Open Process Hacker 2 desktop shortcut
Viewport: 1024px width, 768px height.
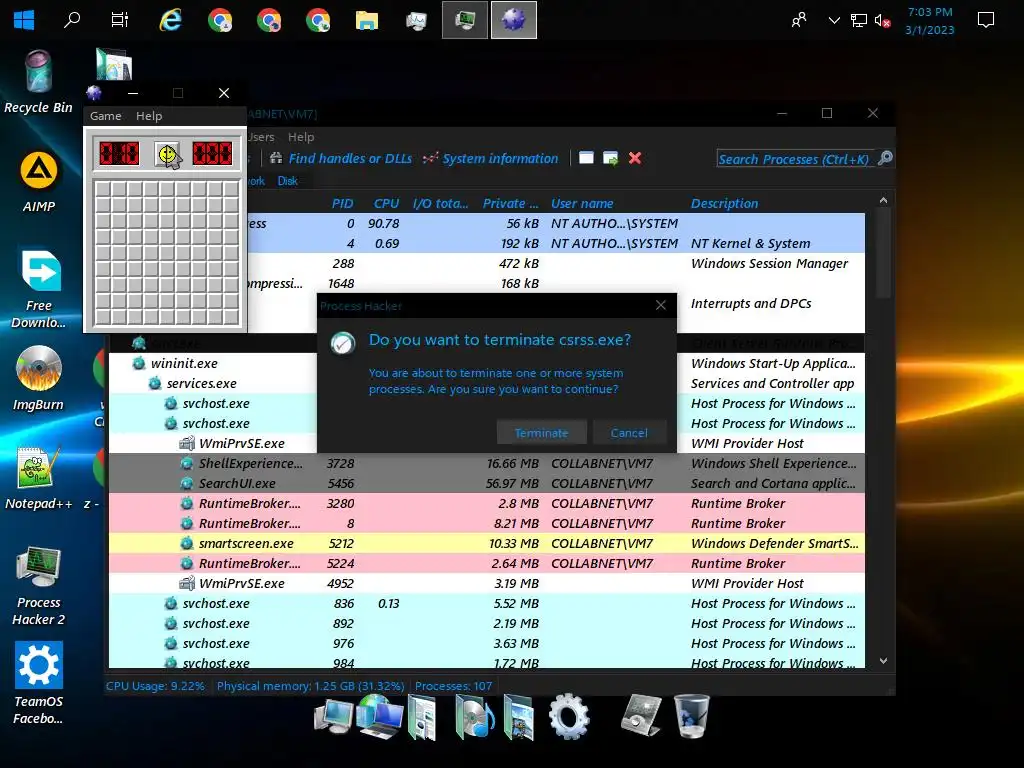coord(39,586)
